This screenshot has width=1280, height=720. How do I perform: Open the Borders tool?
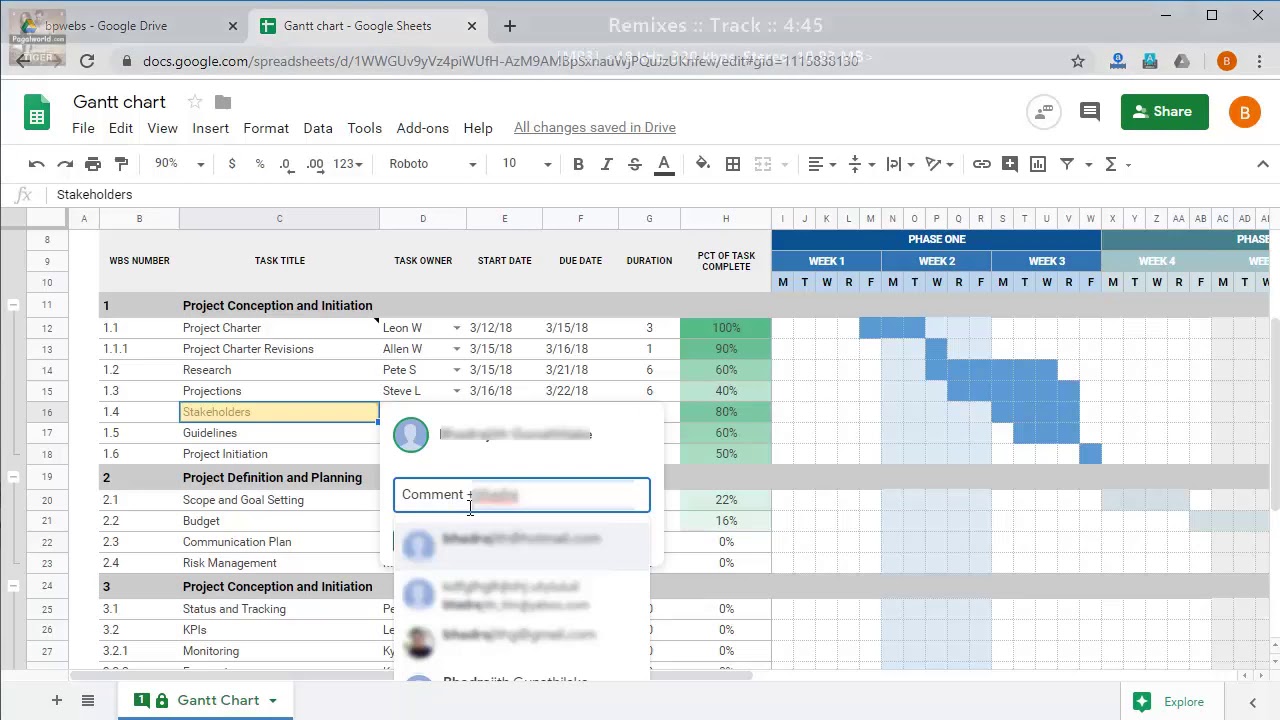733,164
